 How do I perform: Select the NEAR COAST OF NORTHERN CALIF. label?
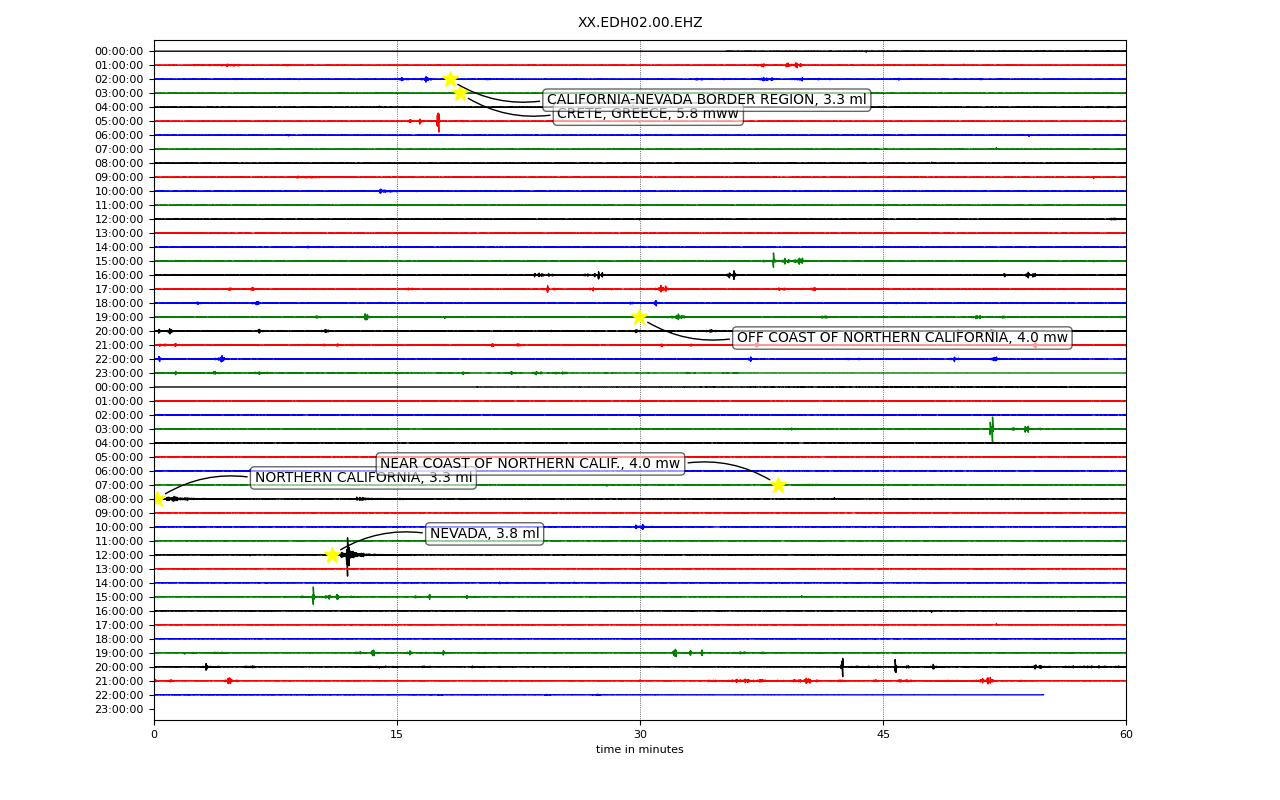[530, 464]
